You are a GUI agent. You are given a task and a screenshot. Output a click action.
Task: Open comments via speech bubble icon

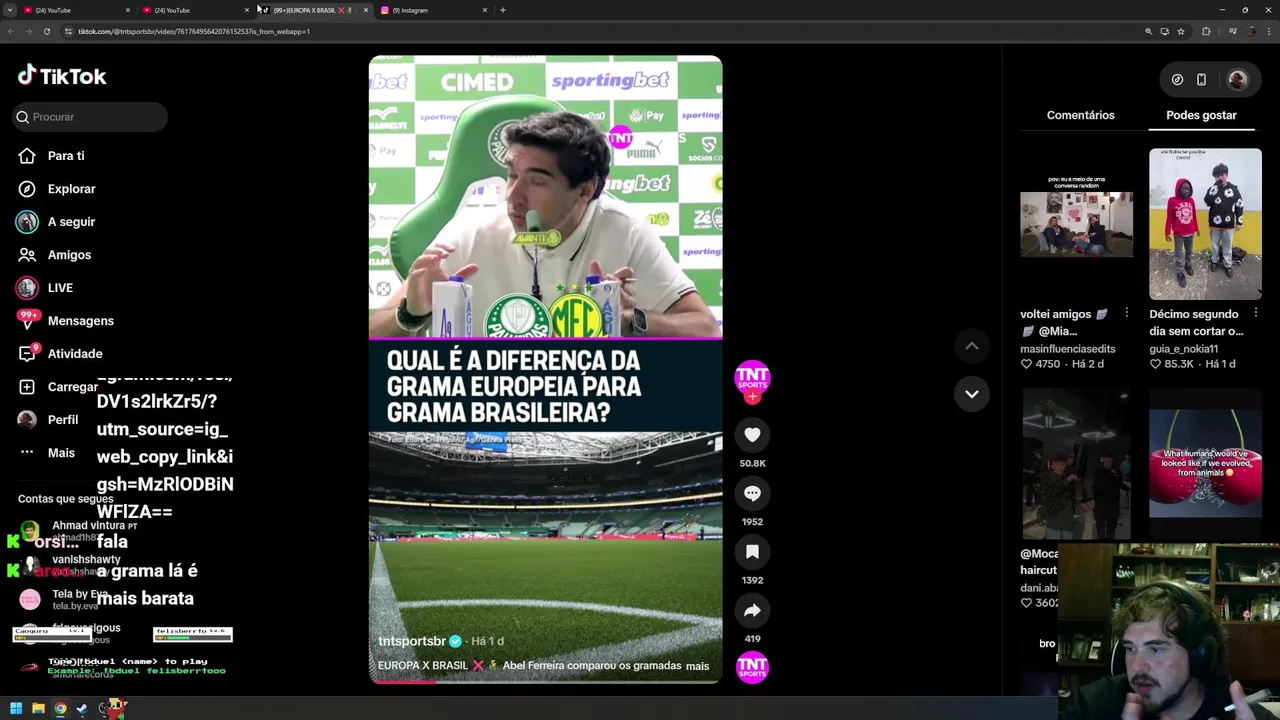[x=752, y=493]
